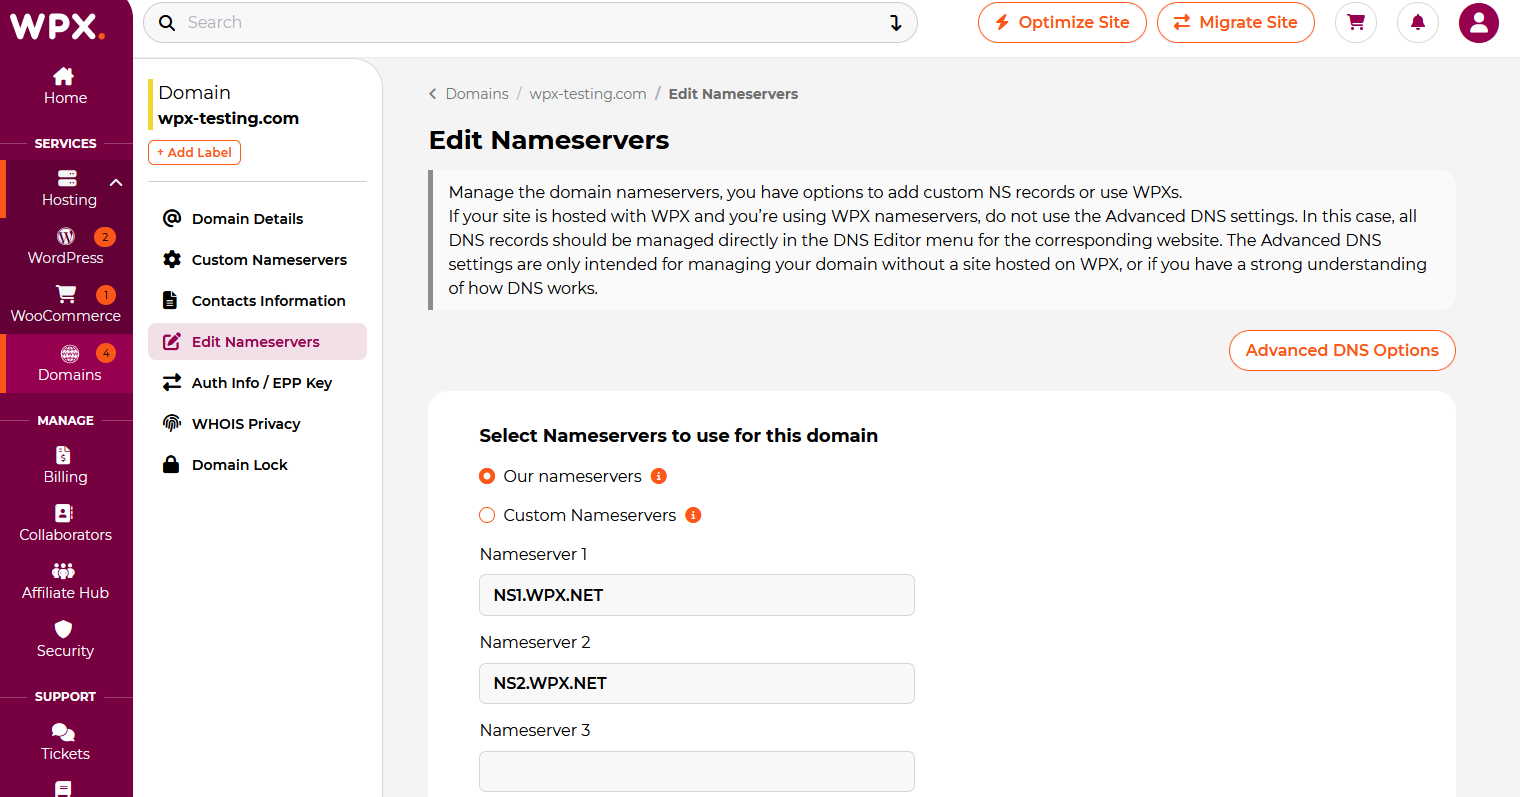Click the search bar arrow icon
This screenshot has height=797, width=1520.
pos(896,23)
